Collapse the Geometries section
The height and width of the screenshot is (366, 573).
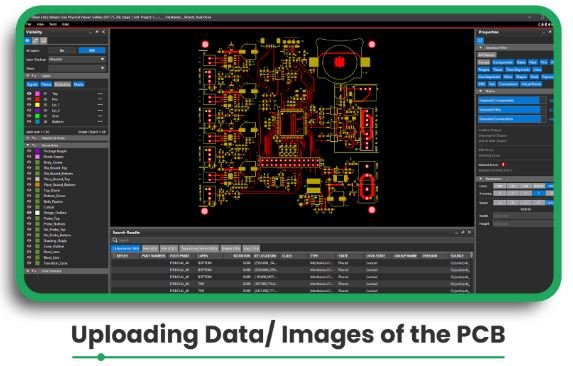click(28, 145)
